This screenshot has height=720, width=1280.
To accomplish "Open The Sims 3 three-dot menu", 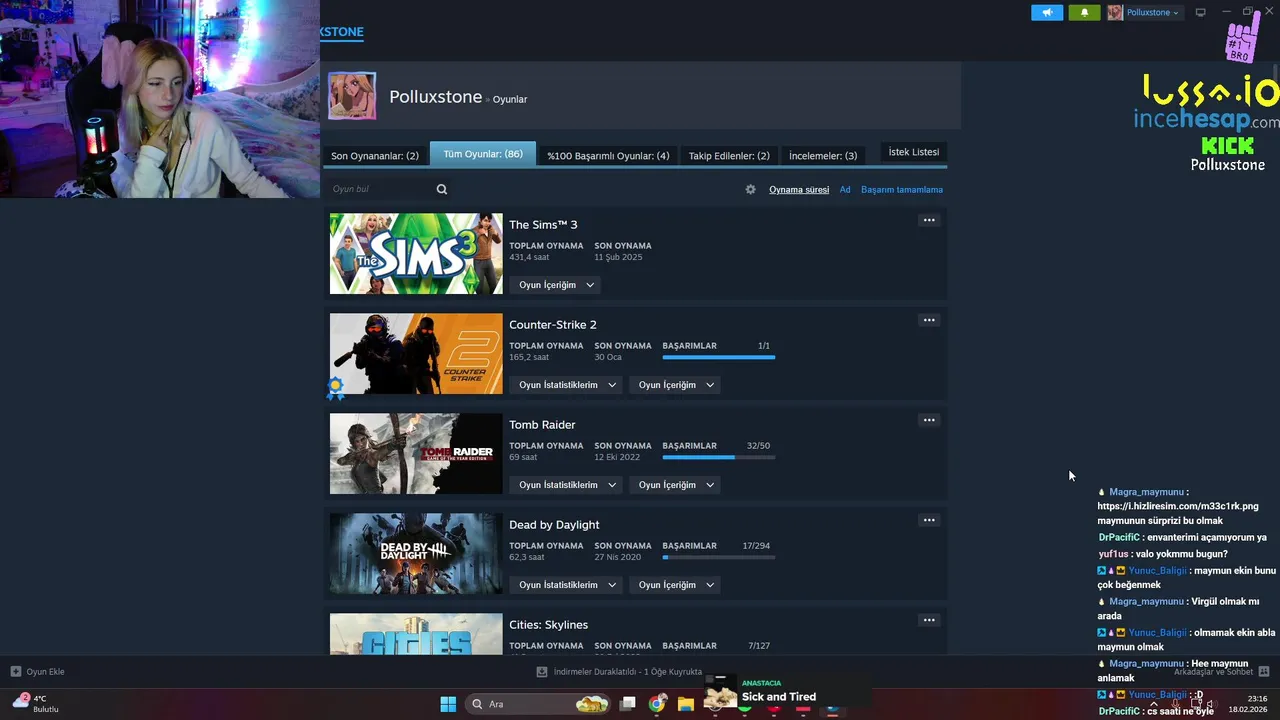I will click(929, 220).
